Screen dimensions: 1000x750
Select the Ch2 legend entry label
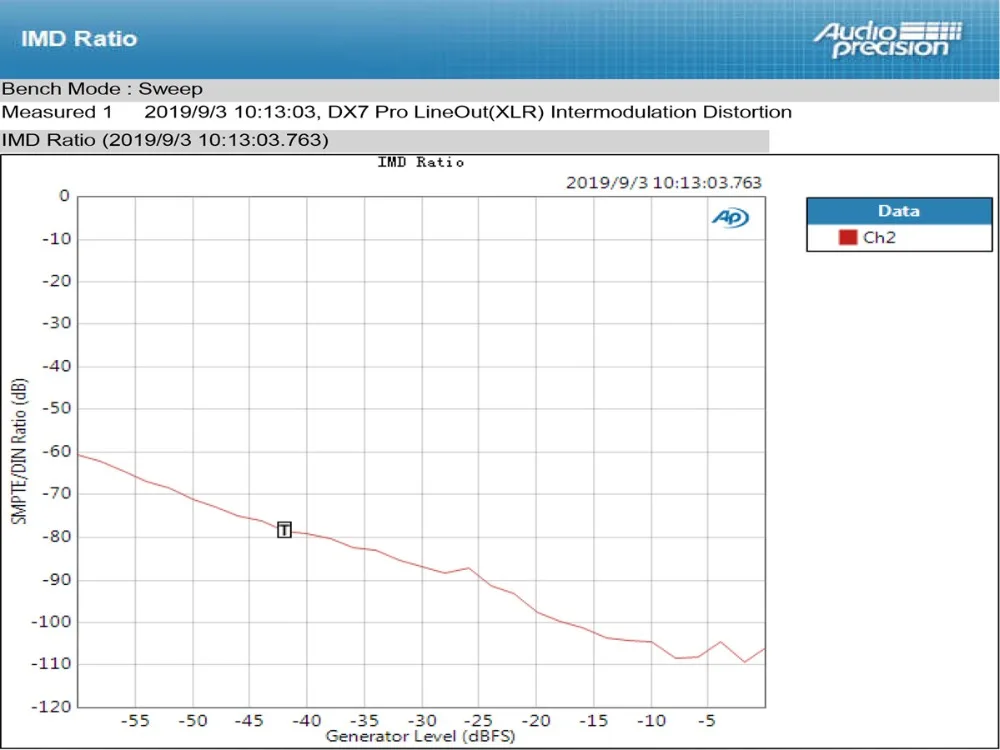click(879, 237)
